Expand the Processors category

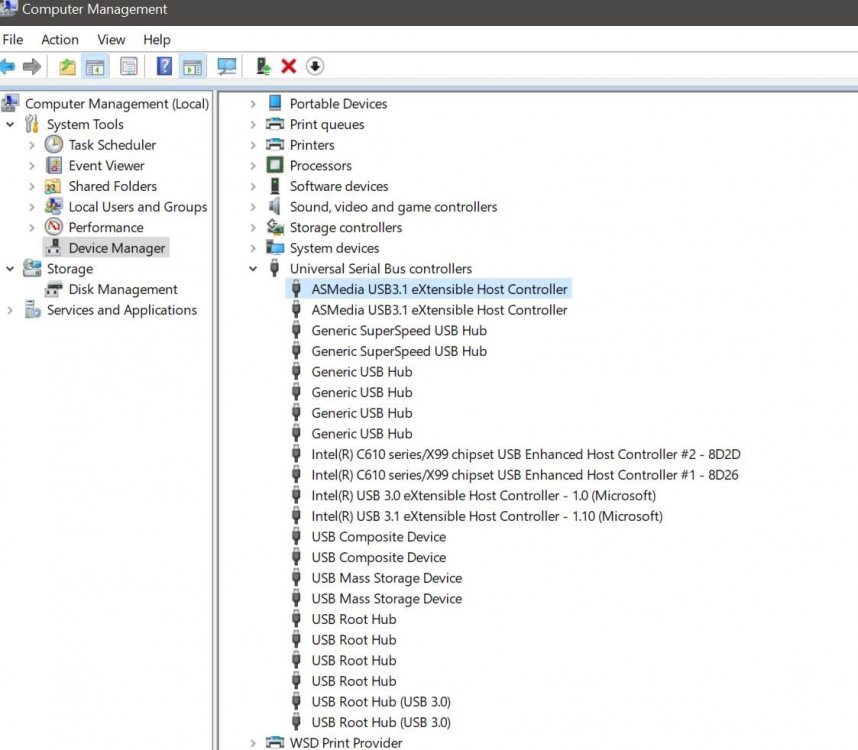click(253, 166)
